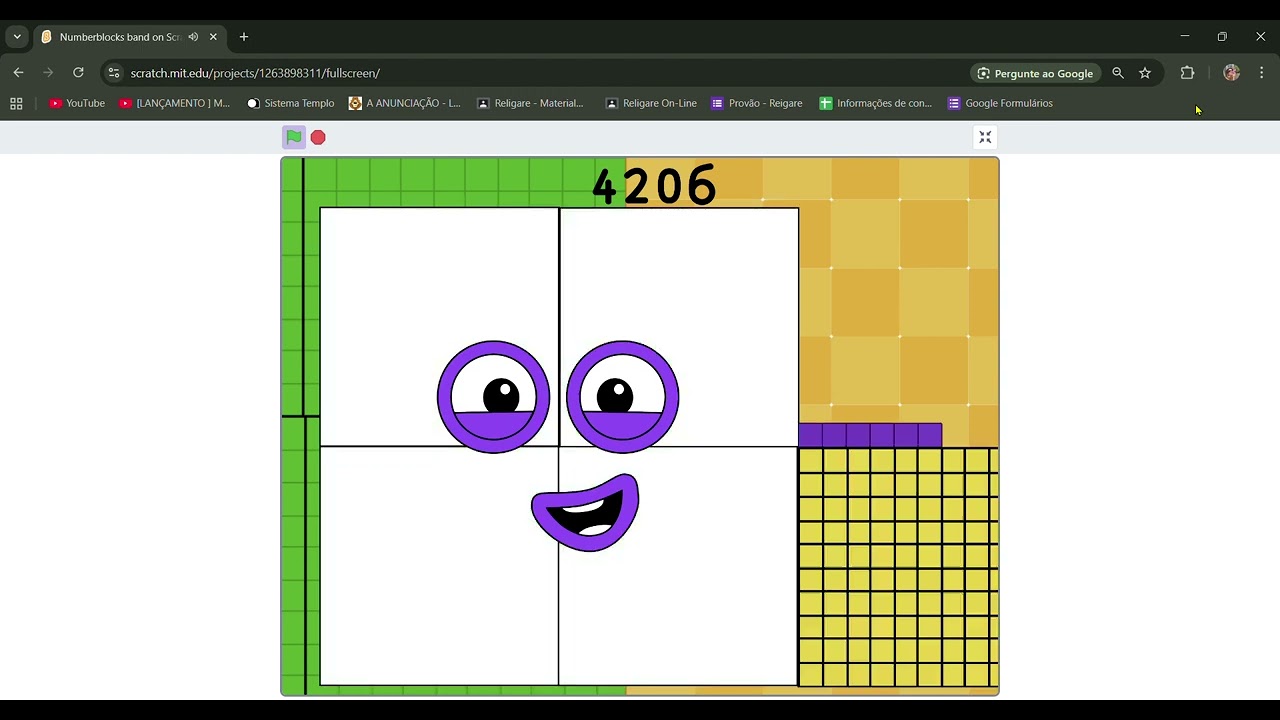The image size is (1280, 720).
Task: Focus the address bar URL field
Action: tap(540, 73)
